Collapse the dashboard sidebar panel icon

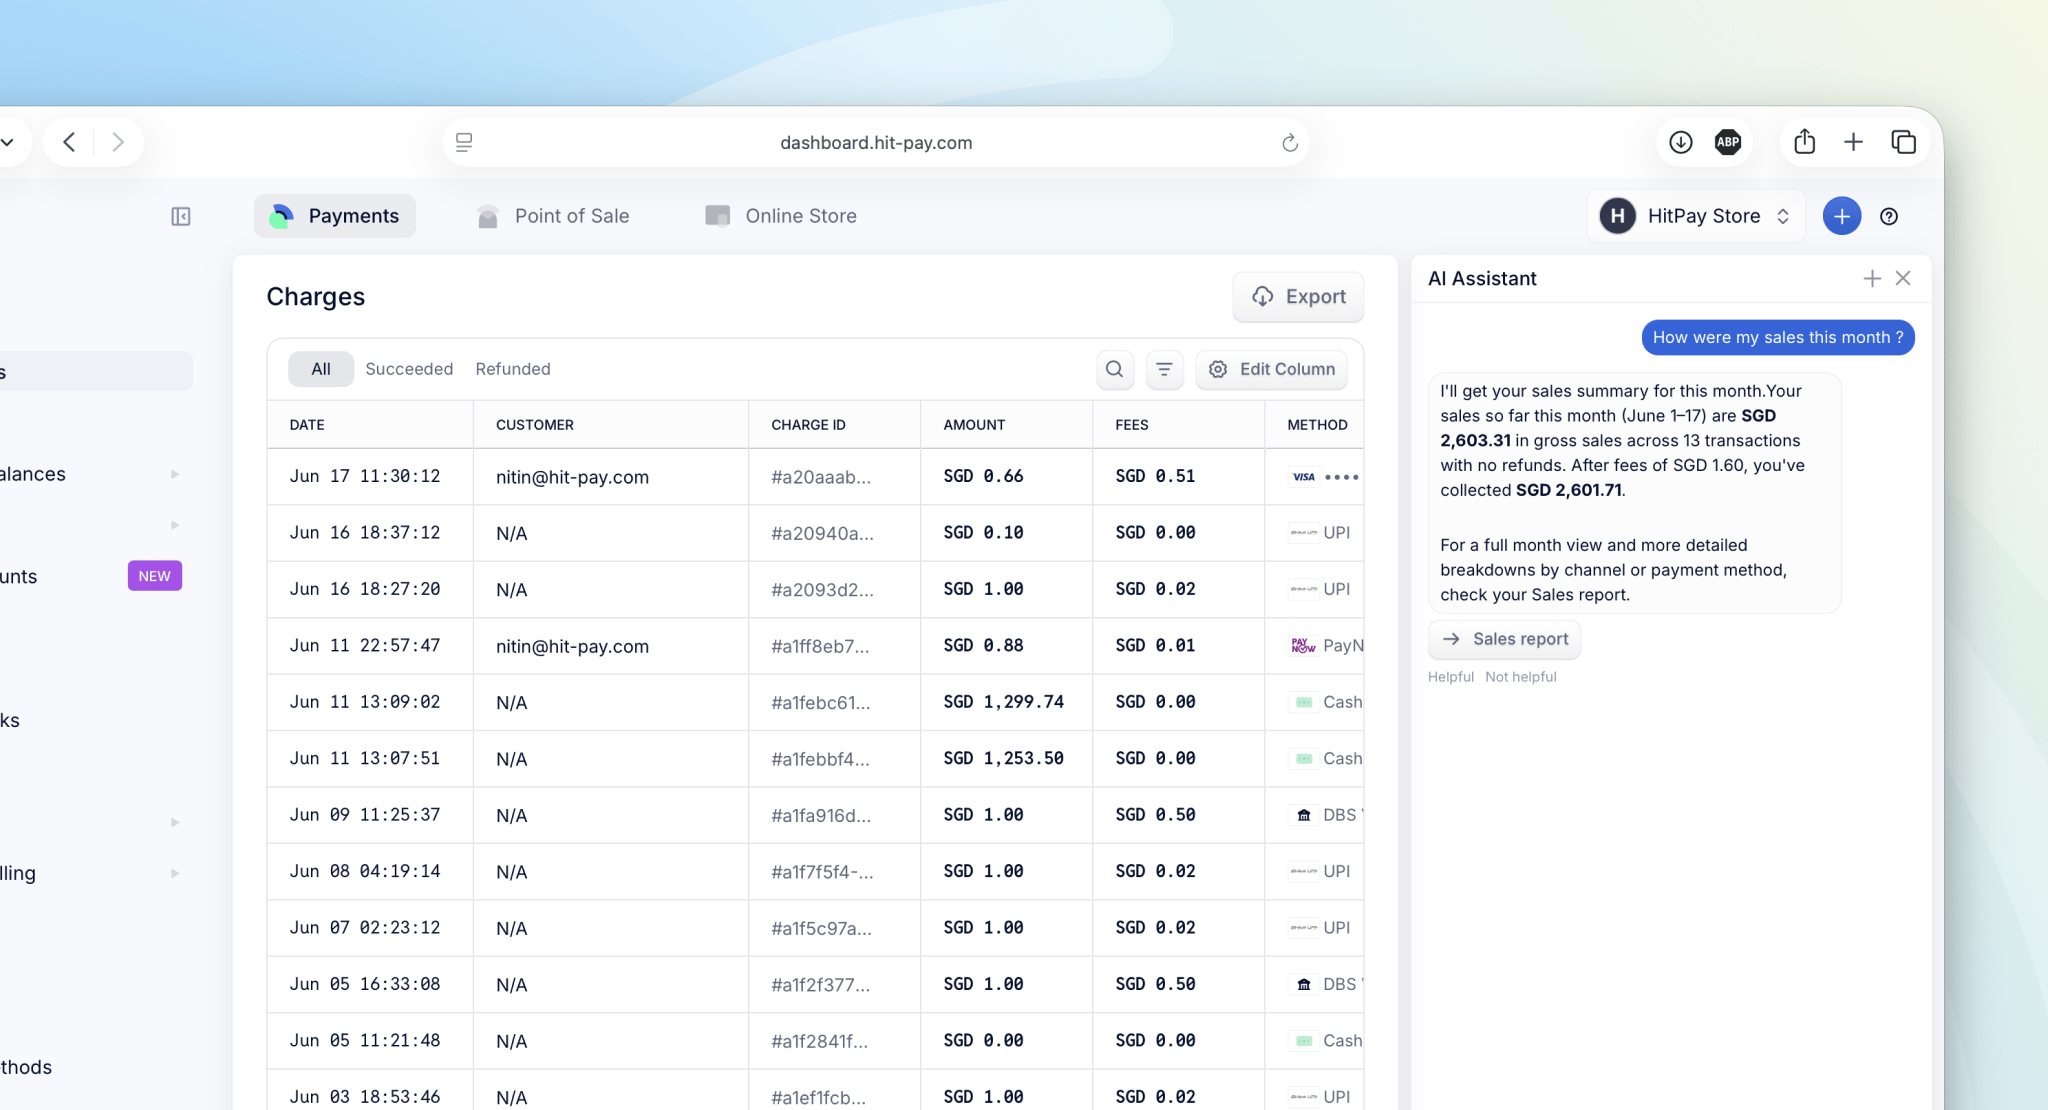(x=181, y=216)
